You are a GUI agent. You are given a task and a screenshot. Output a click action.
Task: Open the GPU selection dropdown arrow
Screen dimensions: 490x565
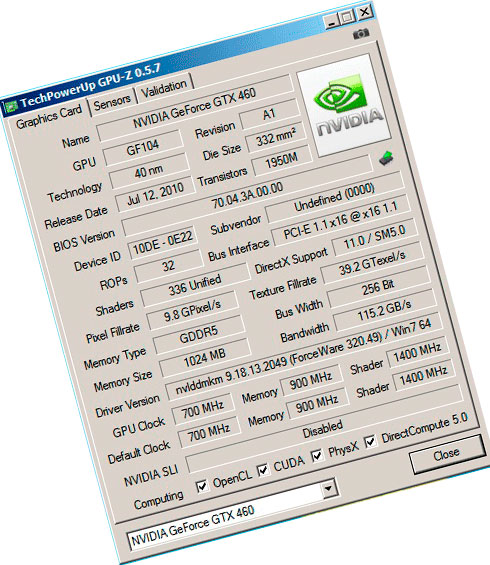[329, 489]
